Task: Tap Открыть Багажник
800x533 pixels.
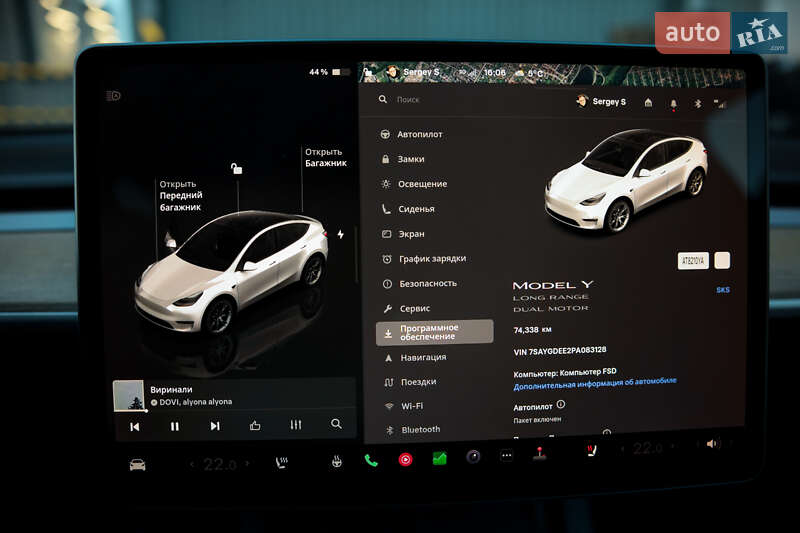Action: [x=326, y=158]
